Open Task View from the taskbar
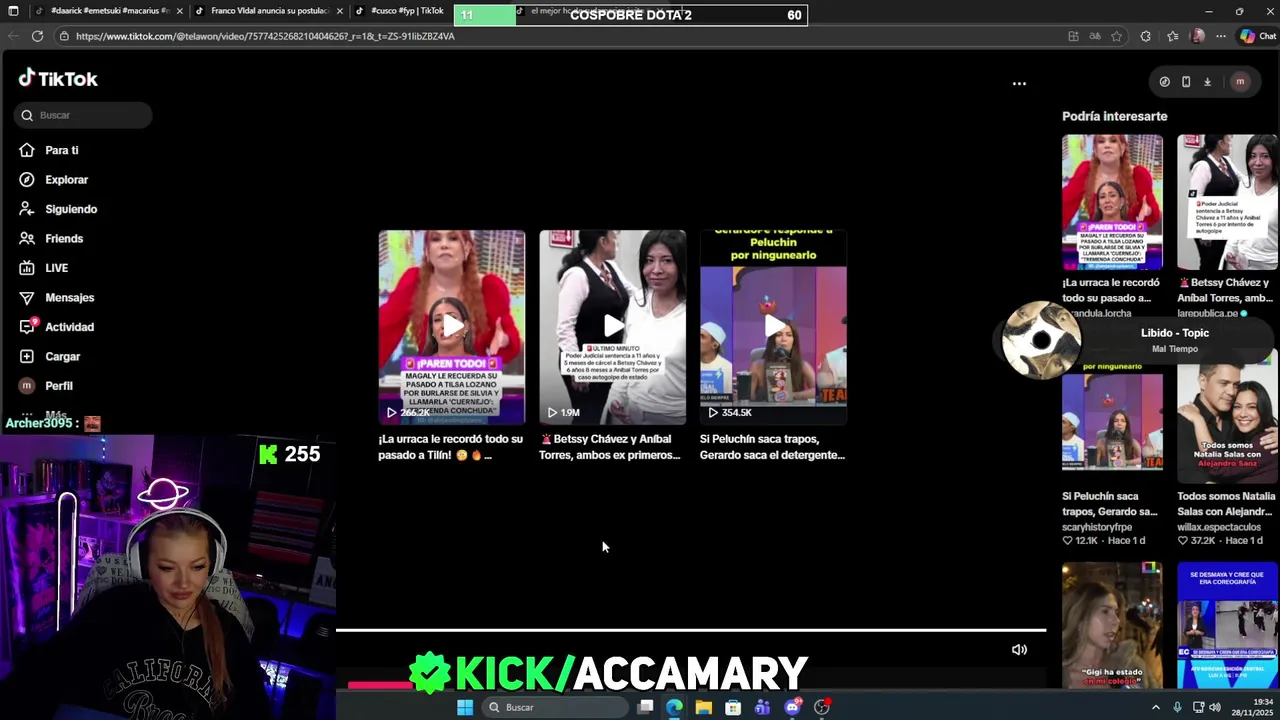This screenshot has height=720, width=1280. 646,707
